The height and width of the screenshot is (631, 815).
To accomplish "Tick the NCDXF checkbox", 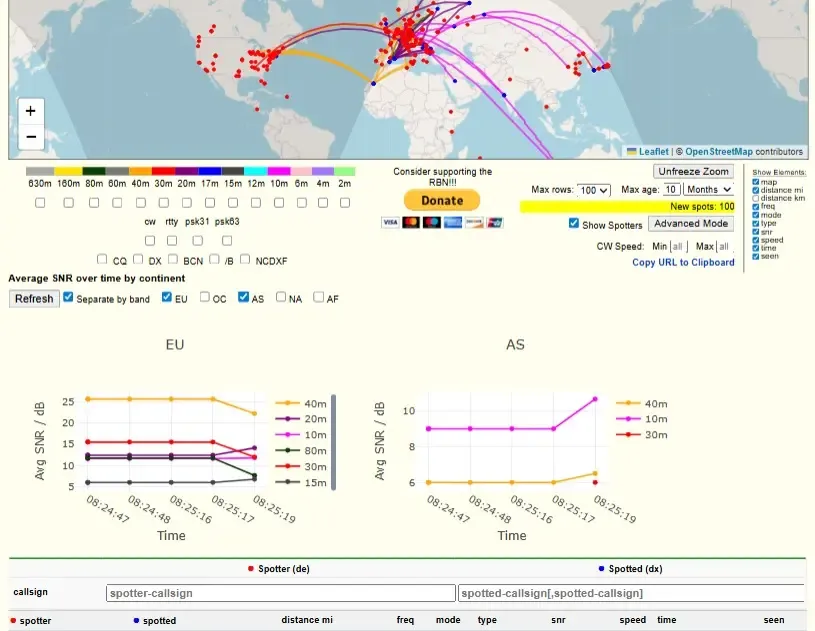I will (x=245, y=259).
